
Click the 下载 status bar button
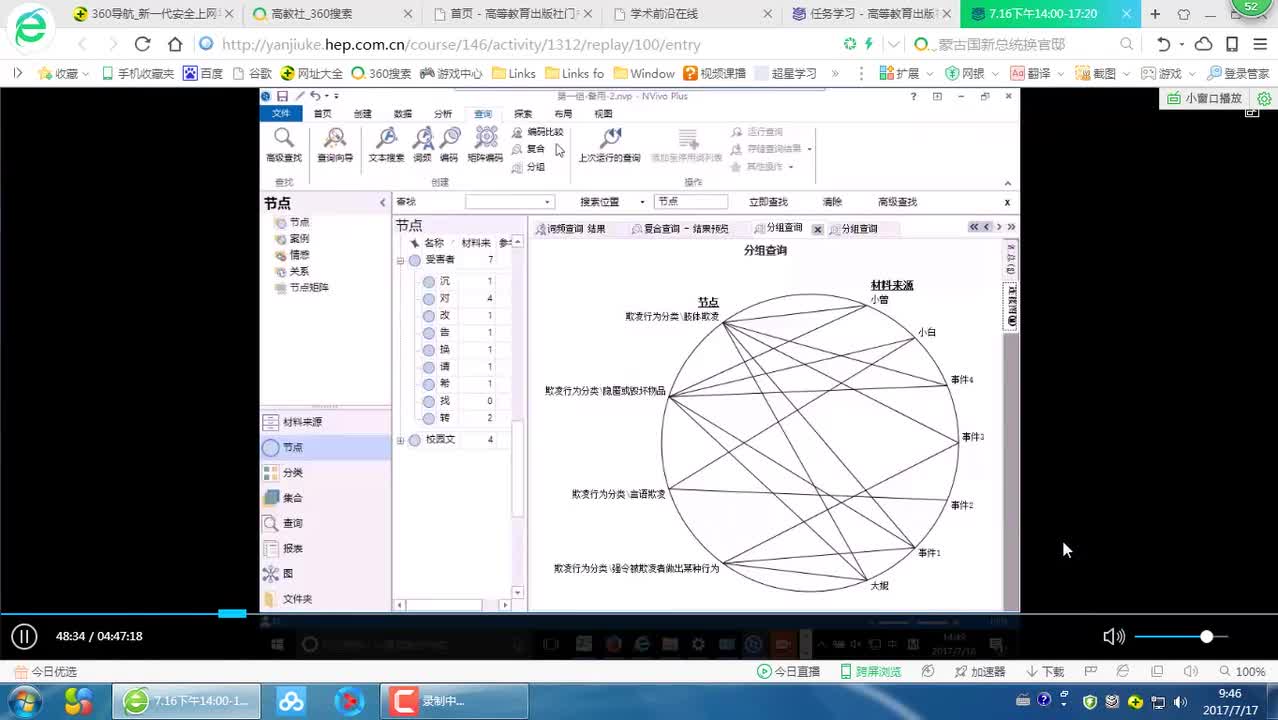tap(1044, 672)
